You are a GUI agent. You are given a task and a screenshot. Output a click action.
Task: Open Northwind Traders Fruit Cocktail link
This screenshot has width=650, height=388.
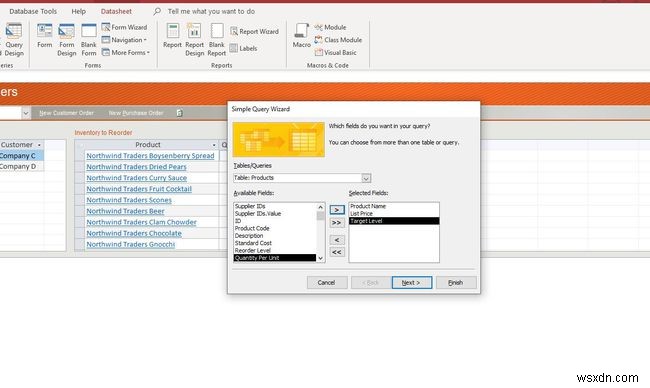pyautogui.click(x=139, y=189)
